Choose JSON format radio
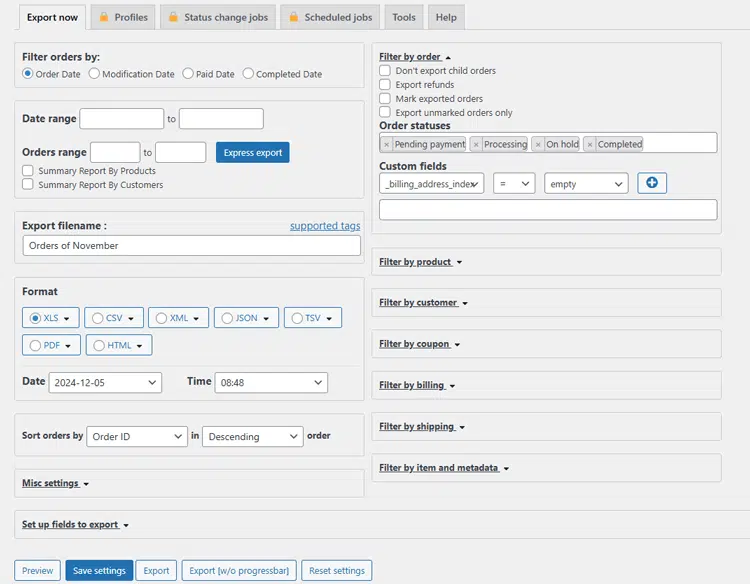This screenshot has width=750, height=584. (227, 318)
